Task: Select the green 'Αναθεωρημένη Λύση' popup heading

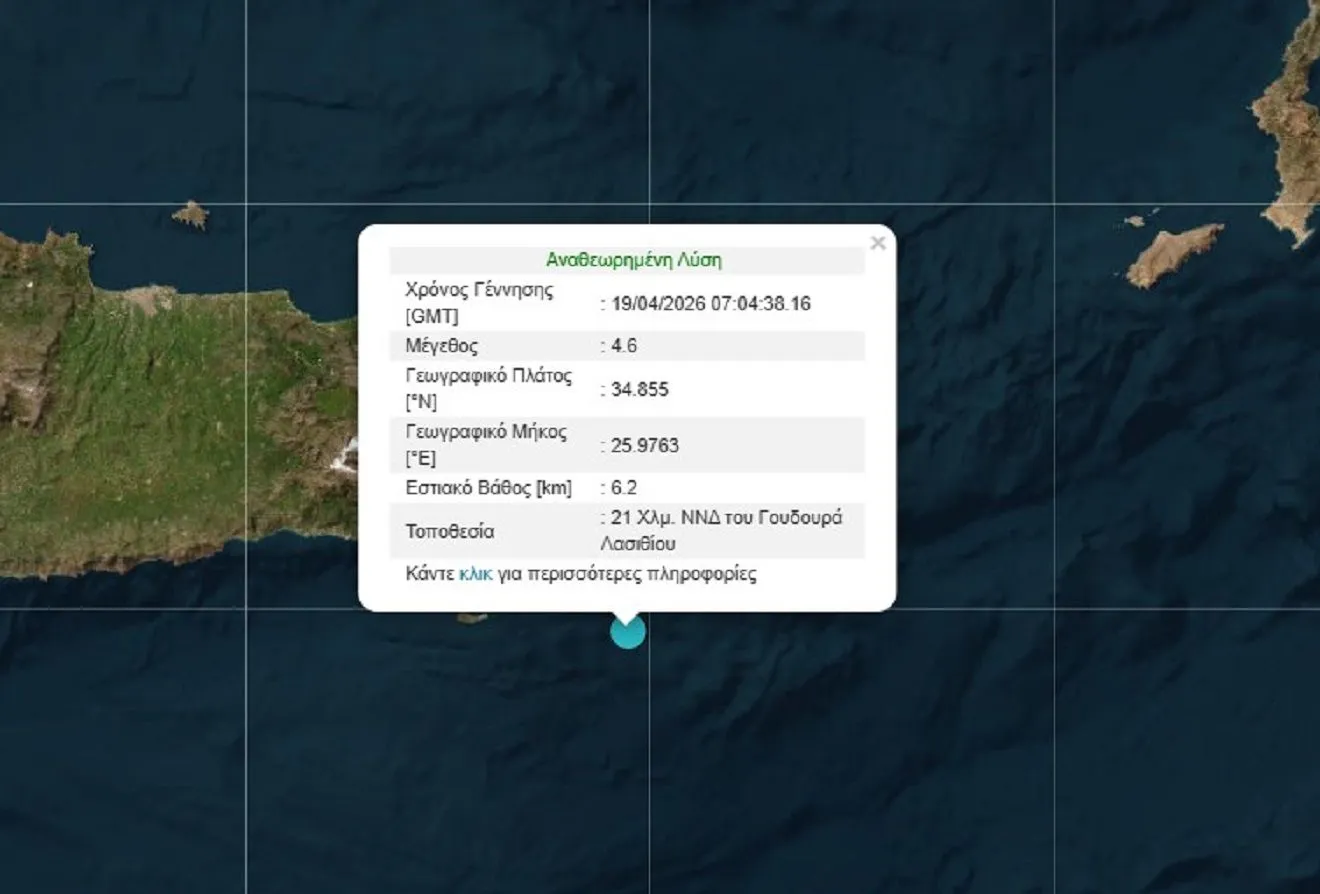Action: point(634,260)
